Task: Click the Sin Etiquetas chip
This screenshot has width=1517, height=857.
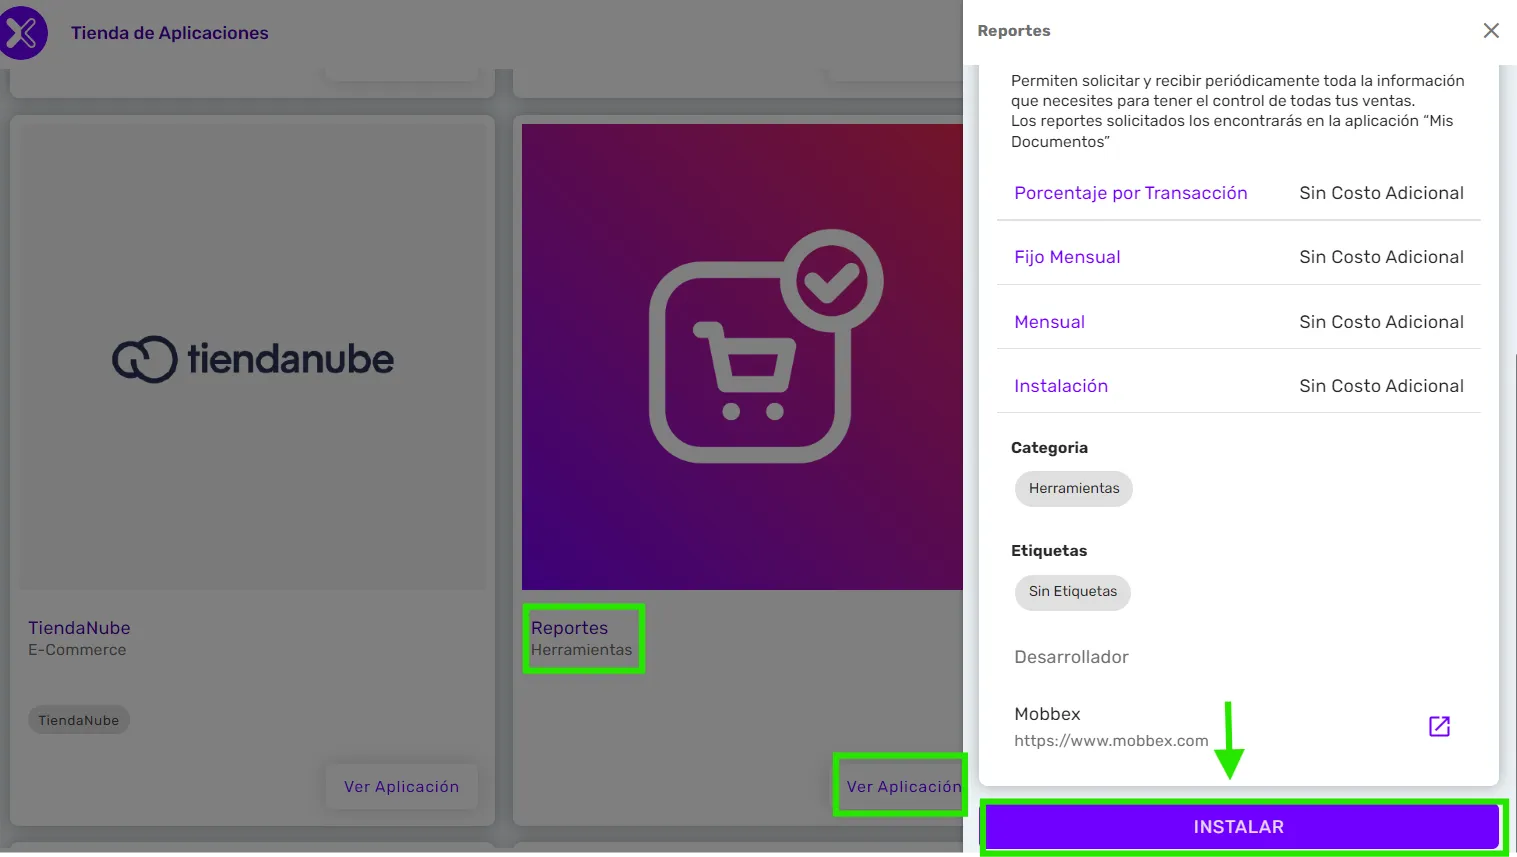Action: pyautogui.click(x=1073, y=592)
